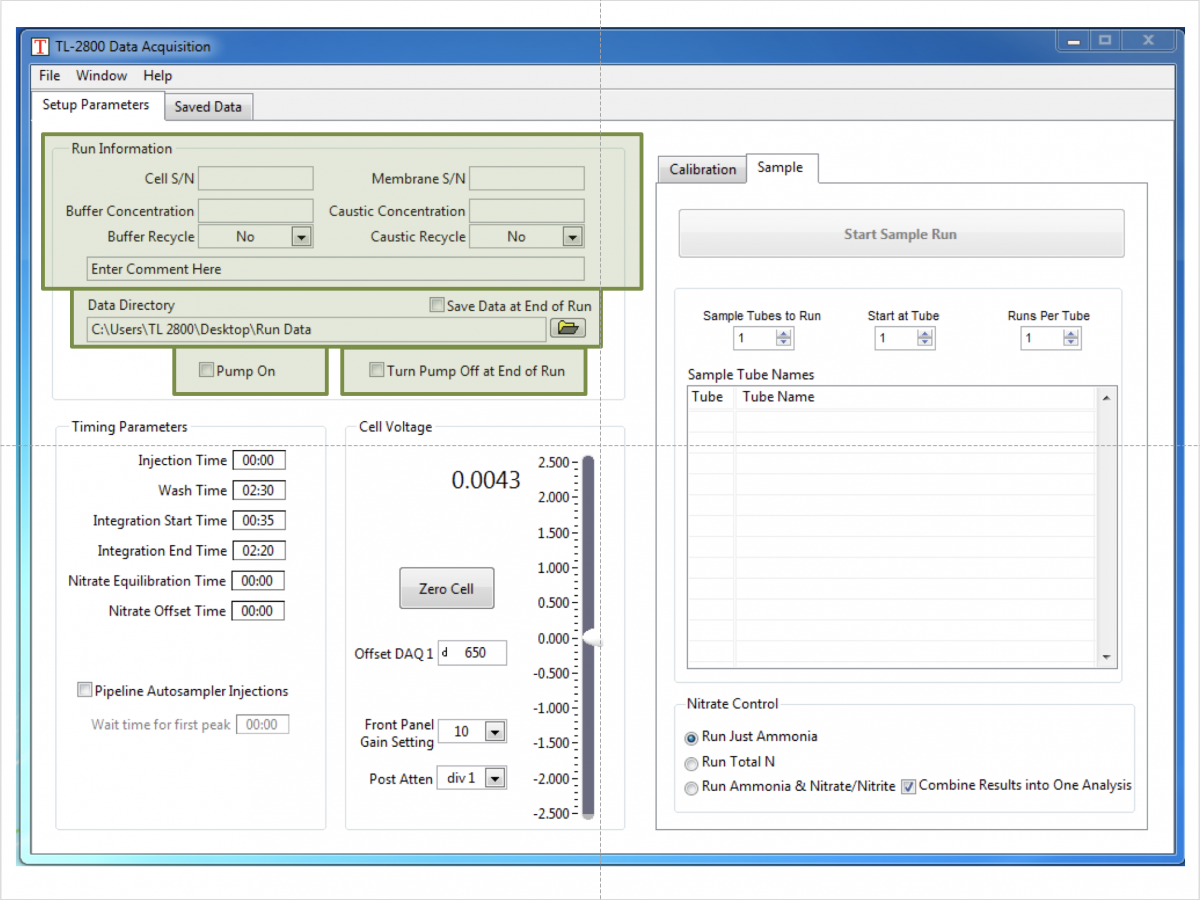Open the Buffer Recycle dropdown
The image size is (1200, 900).
click(301, 237)
